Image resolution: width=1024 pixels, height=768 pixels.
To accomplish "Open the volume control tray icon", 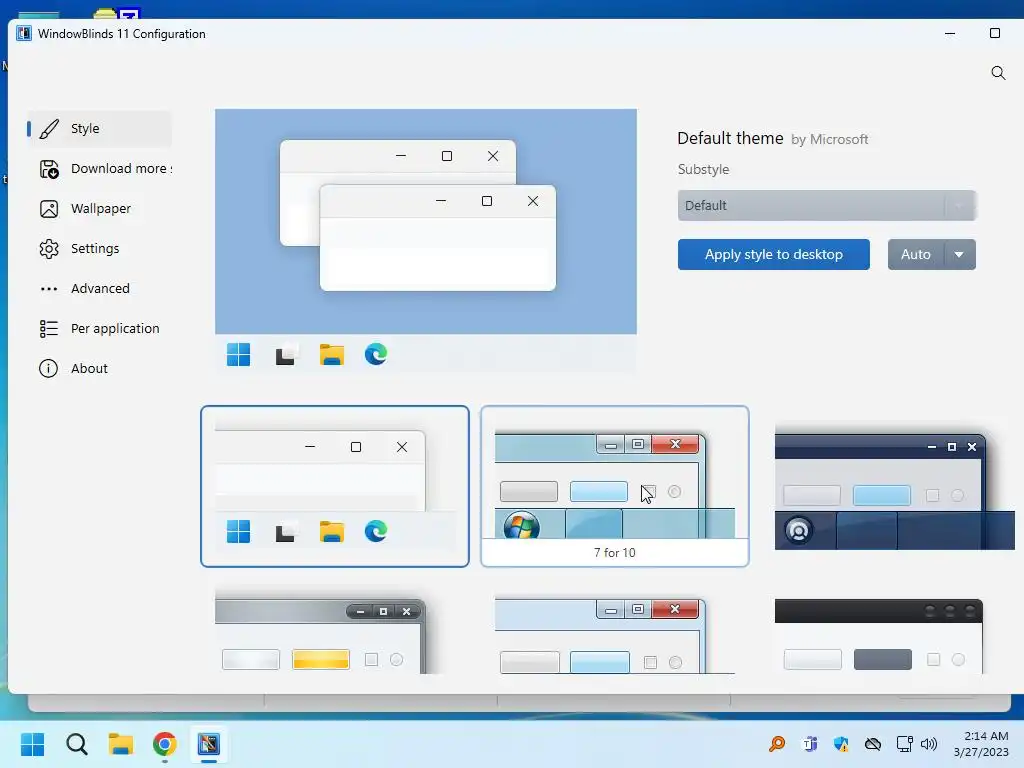I will tap(929, 744).
